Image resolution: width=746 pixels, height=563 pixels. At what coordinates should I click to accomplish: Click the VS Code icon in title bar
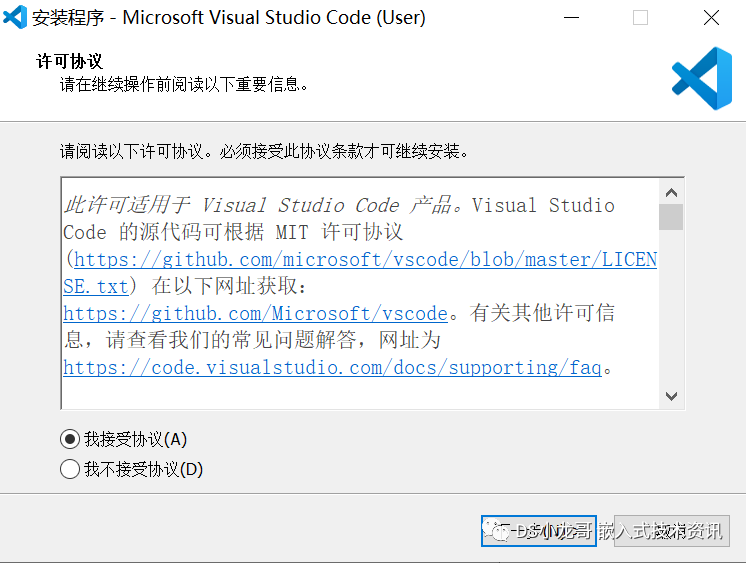(15, 18)
